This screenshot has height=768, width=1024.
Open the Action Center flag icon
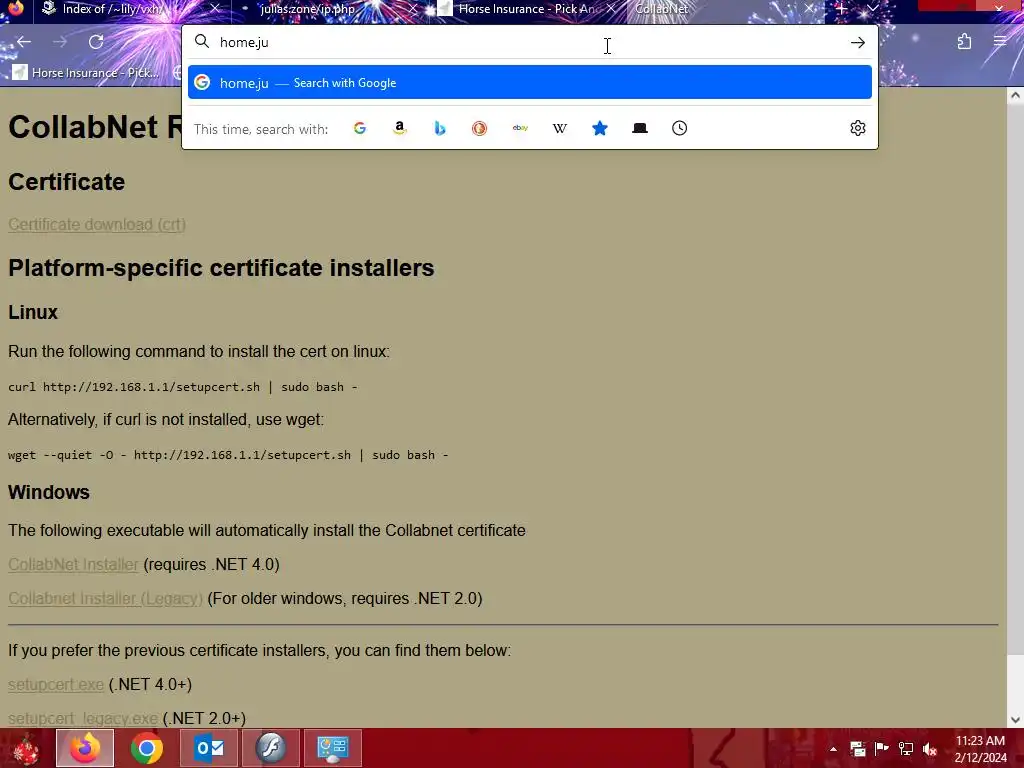tap(882, 749)
